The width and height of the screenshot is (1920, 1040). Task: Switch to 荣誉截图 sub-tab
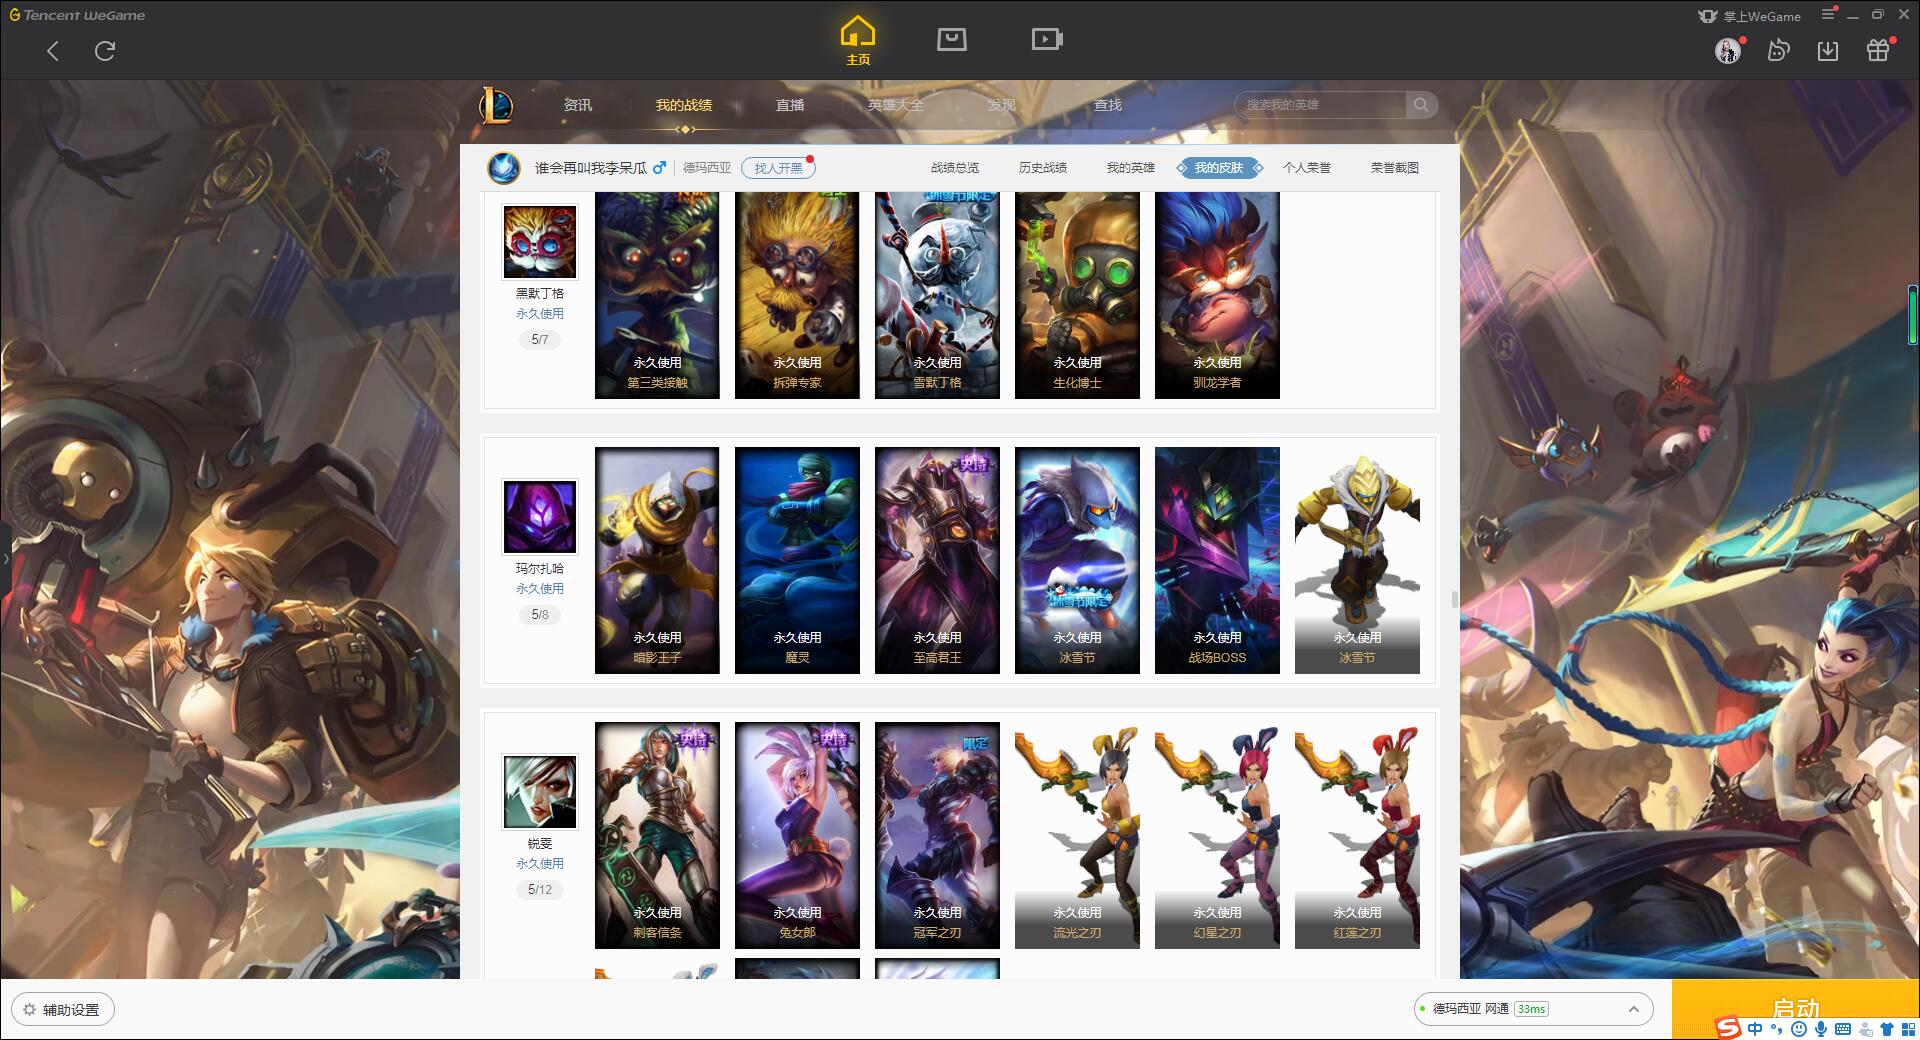point(1395,168)
